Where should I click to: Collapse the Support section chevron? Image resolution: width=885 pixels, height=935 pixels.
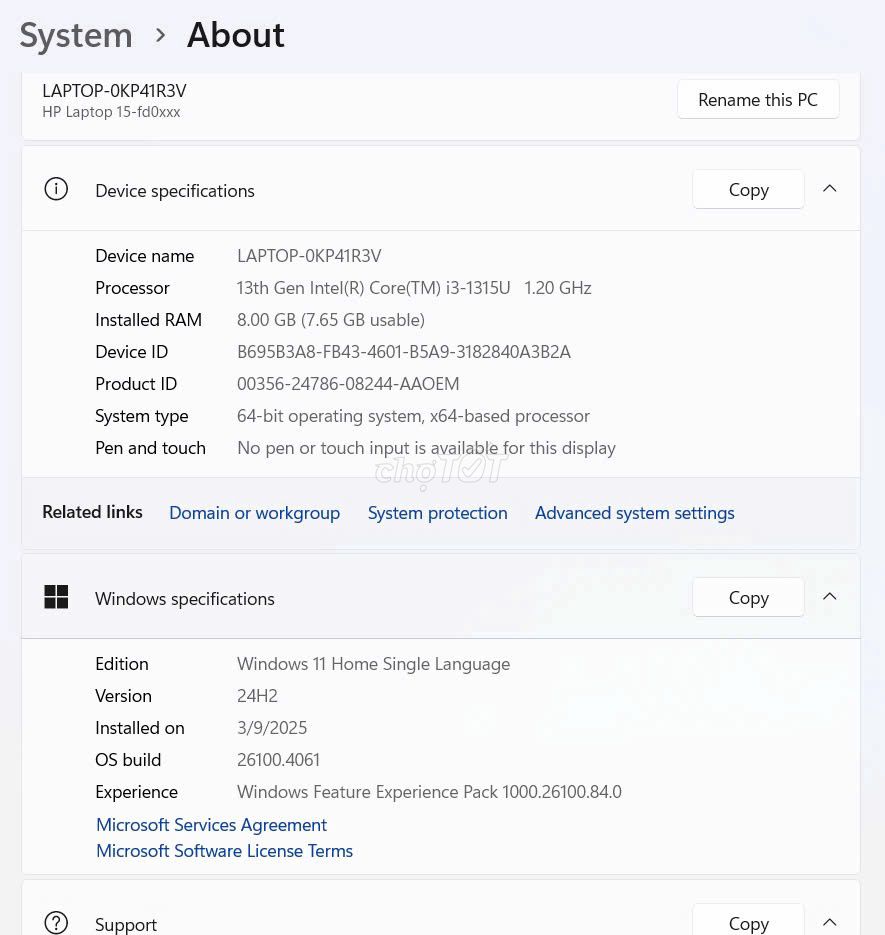pyautogui.click(x=830, y=922)
